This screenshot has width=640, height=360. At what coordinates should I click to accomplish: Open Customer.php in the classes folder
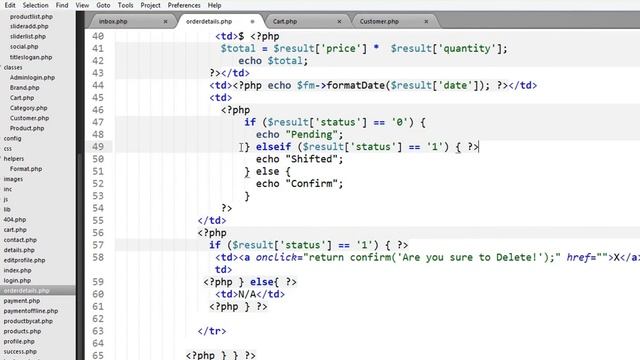tap(29, 118)
